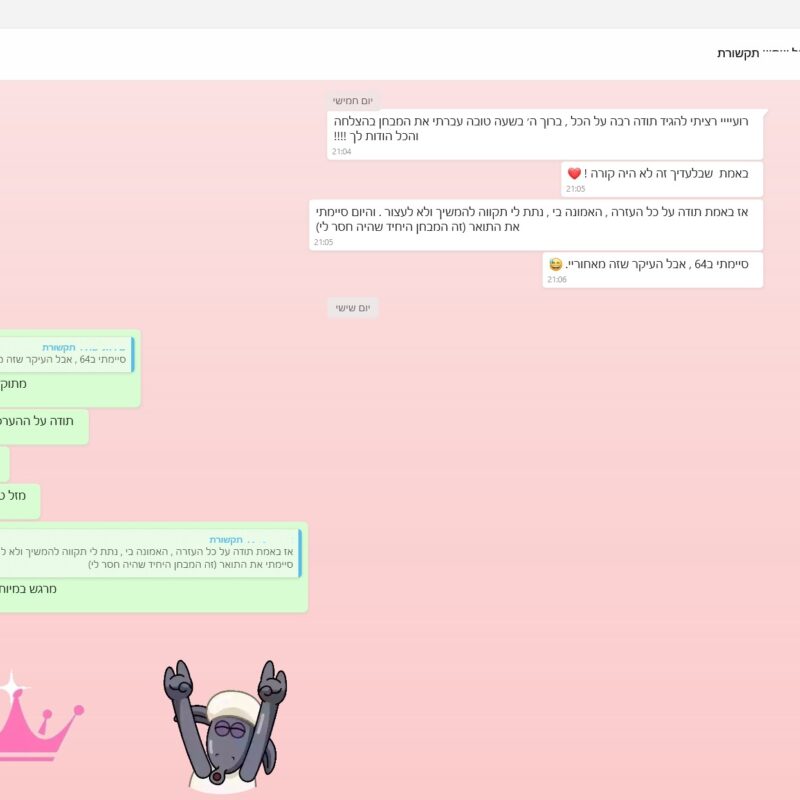Click the 21:06 timestamp
800x800 pixels.
coord(556,280)
